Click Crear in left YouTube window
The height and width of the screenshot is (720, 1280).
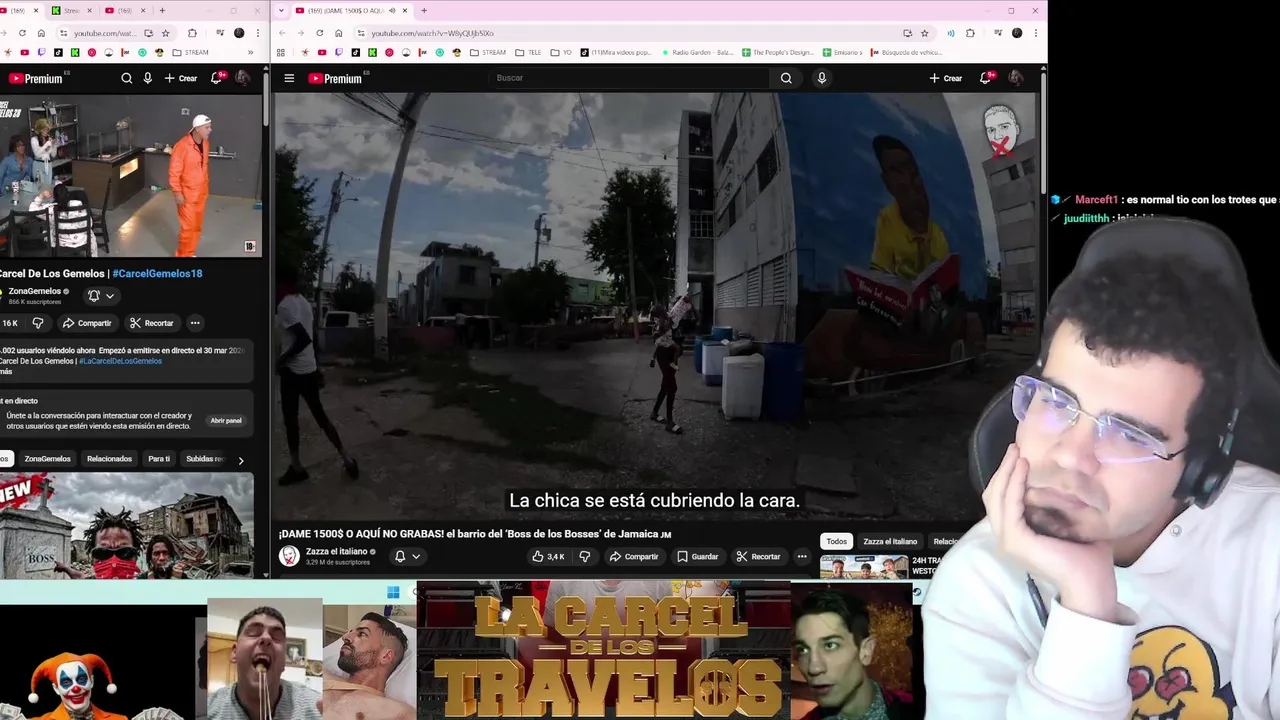[x=181, y=78]
